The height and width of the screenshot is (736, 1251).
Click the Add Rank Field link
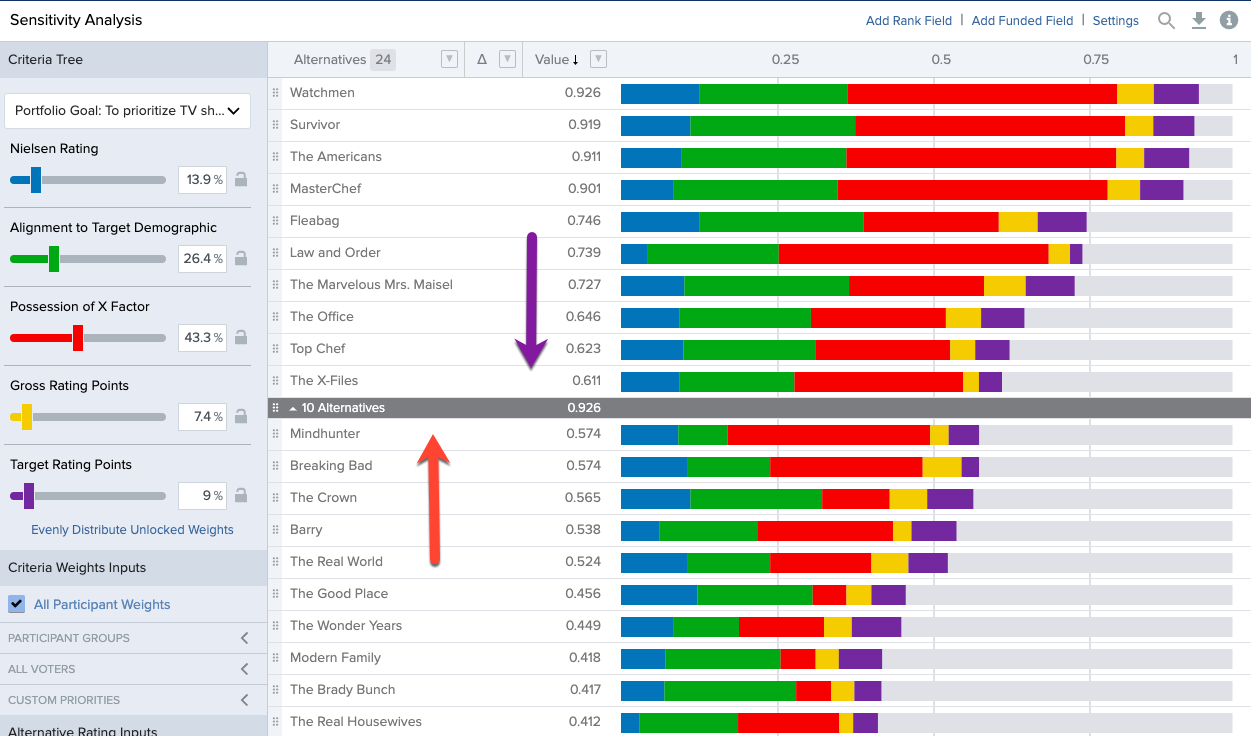coord(909,21)
